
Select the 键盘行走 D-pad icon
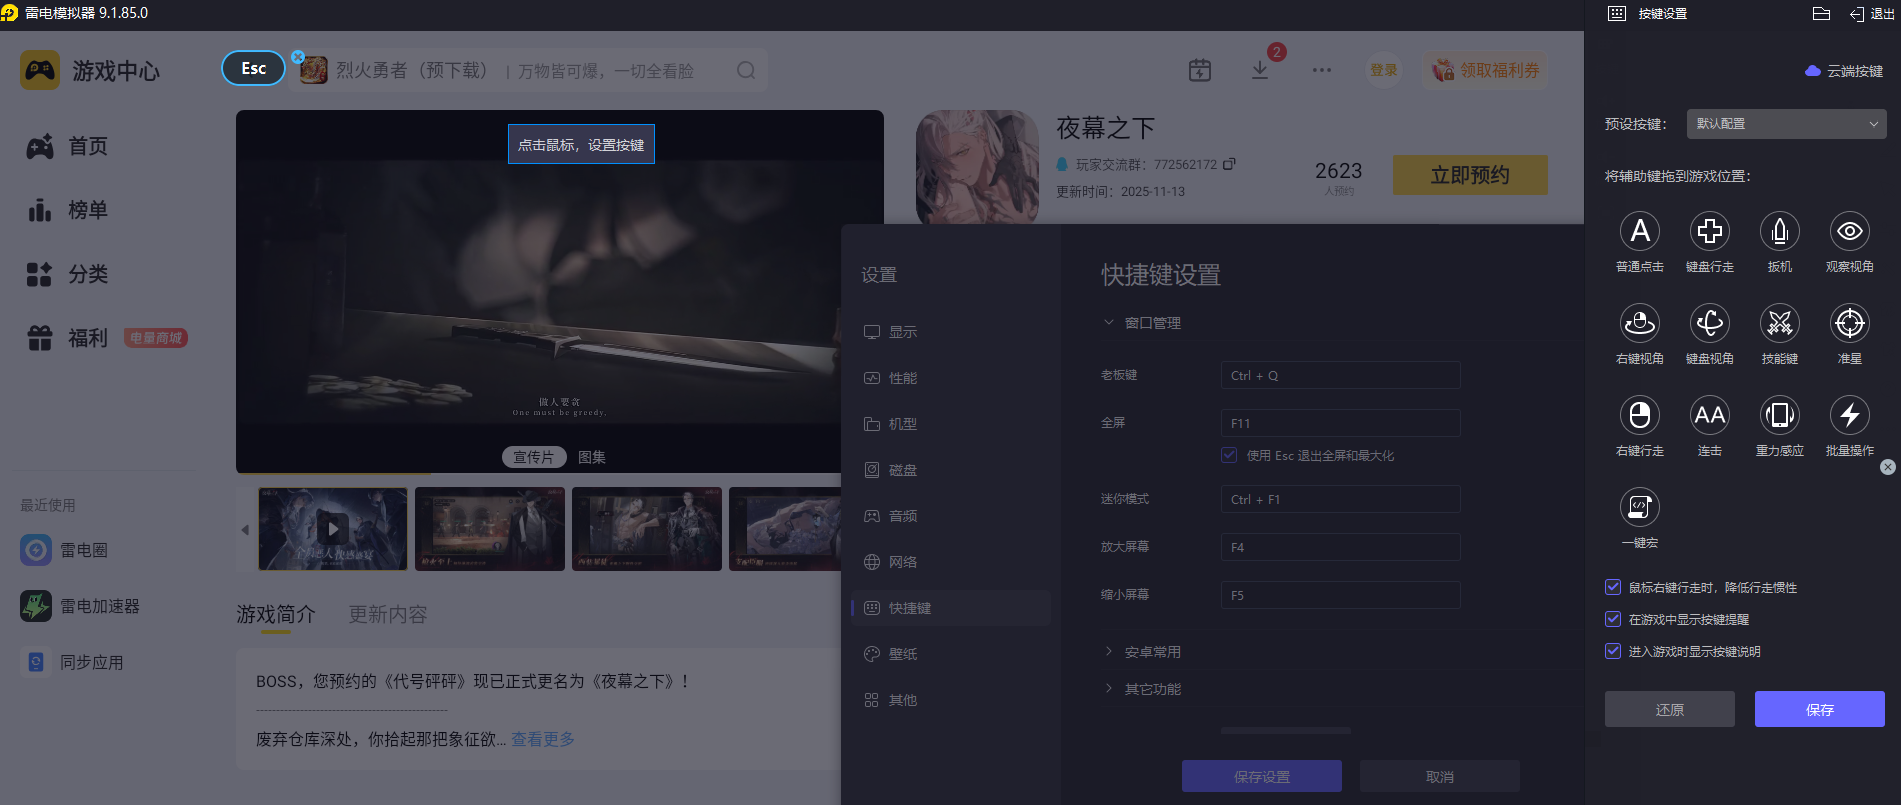pos(1709,232)
